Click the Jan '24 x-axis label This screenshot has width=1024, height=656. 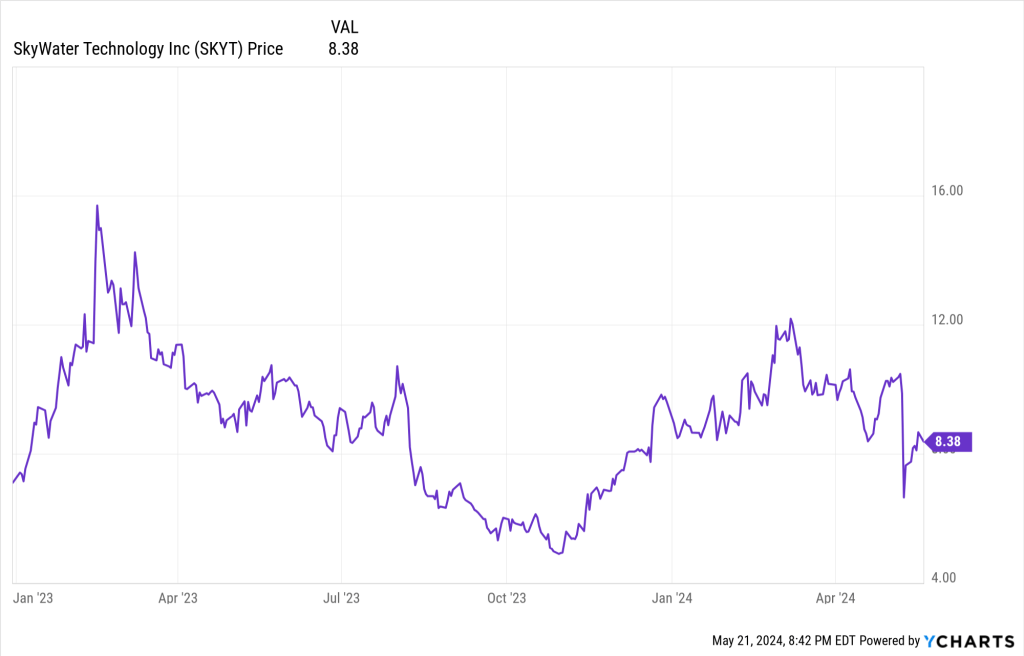(x=672, y=598)
